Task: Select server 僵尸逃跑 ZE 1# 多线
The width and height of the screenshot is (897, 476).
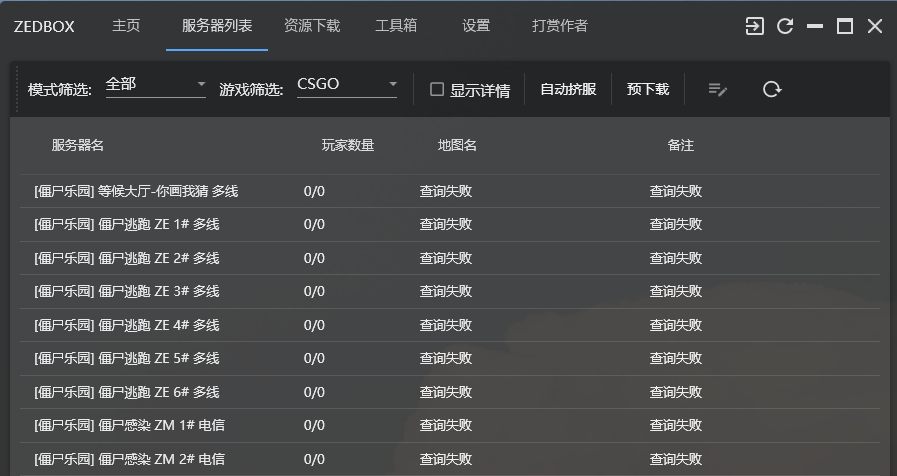Action: coord(126,225)
